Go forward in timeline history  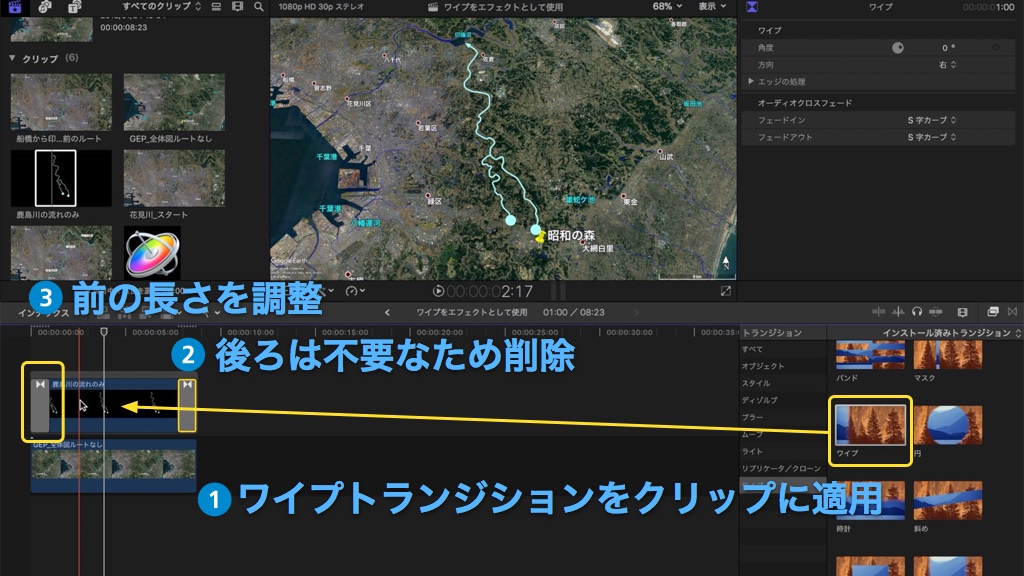coord(637,313)
